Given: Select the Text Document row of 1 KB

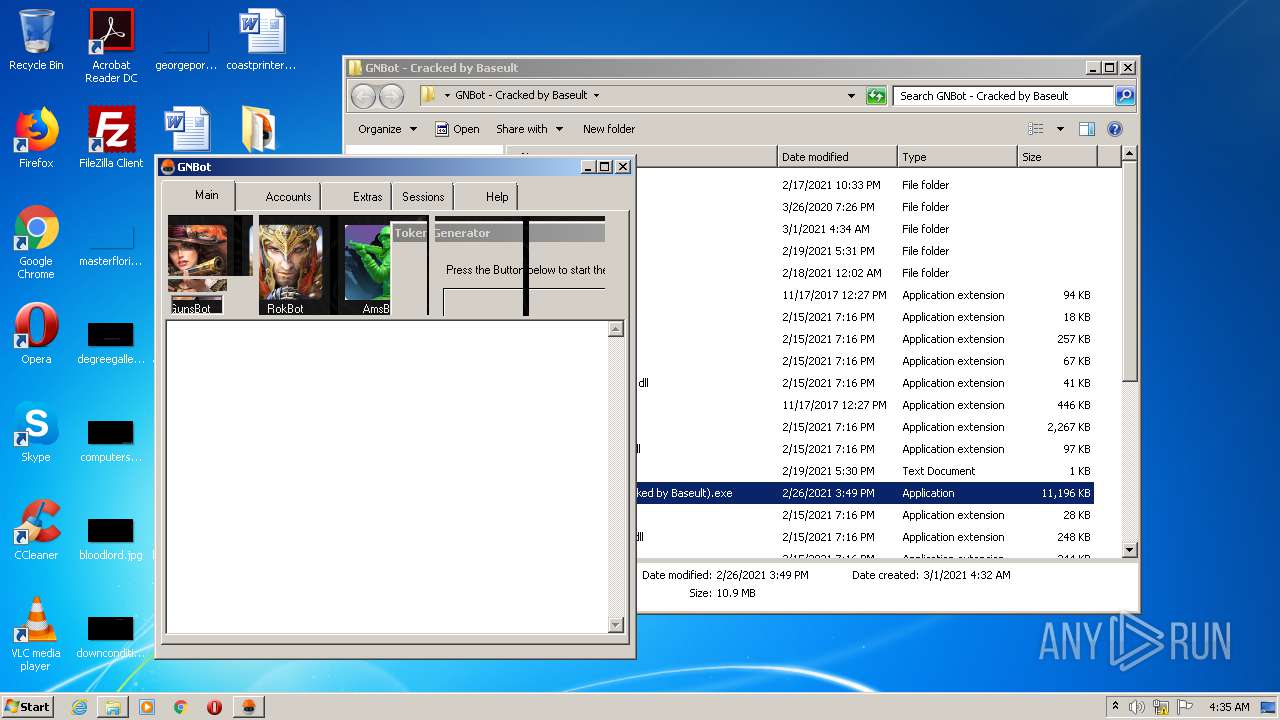Looking at the screenshot, I should pos(865,471).
